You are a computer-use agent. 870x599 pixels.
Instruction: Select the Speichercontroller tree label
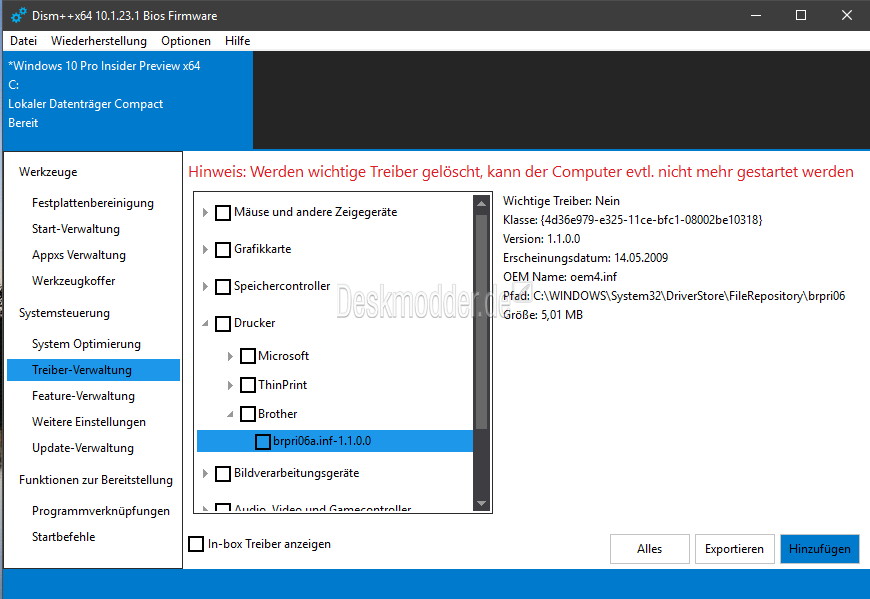click(282, 286)
